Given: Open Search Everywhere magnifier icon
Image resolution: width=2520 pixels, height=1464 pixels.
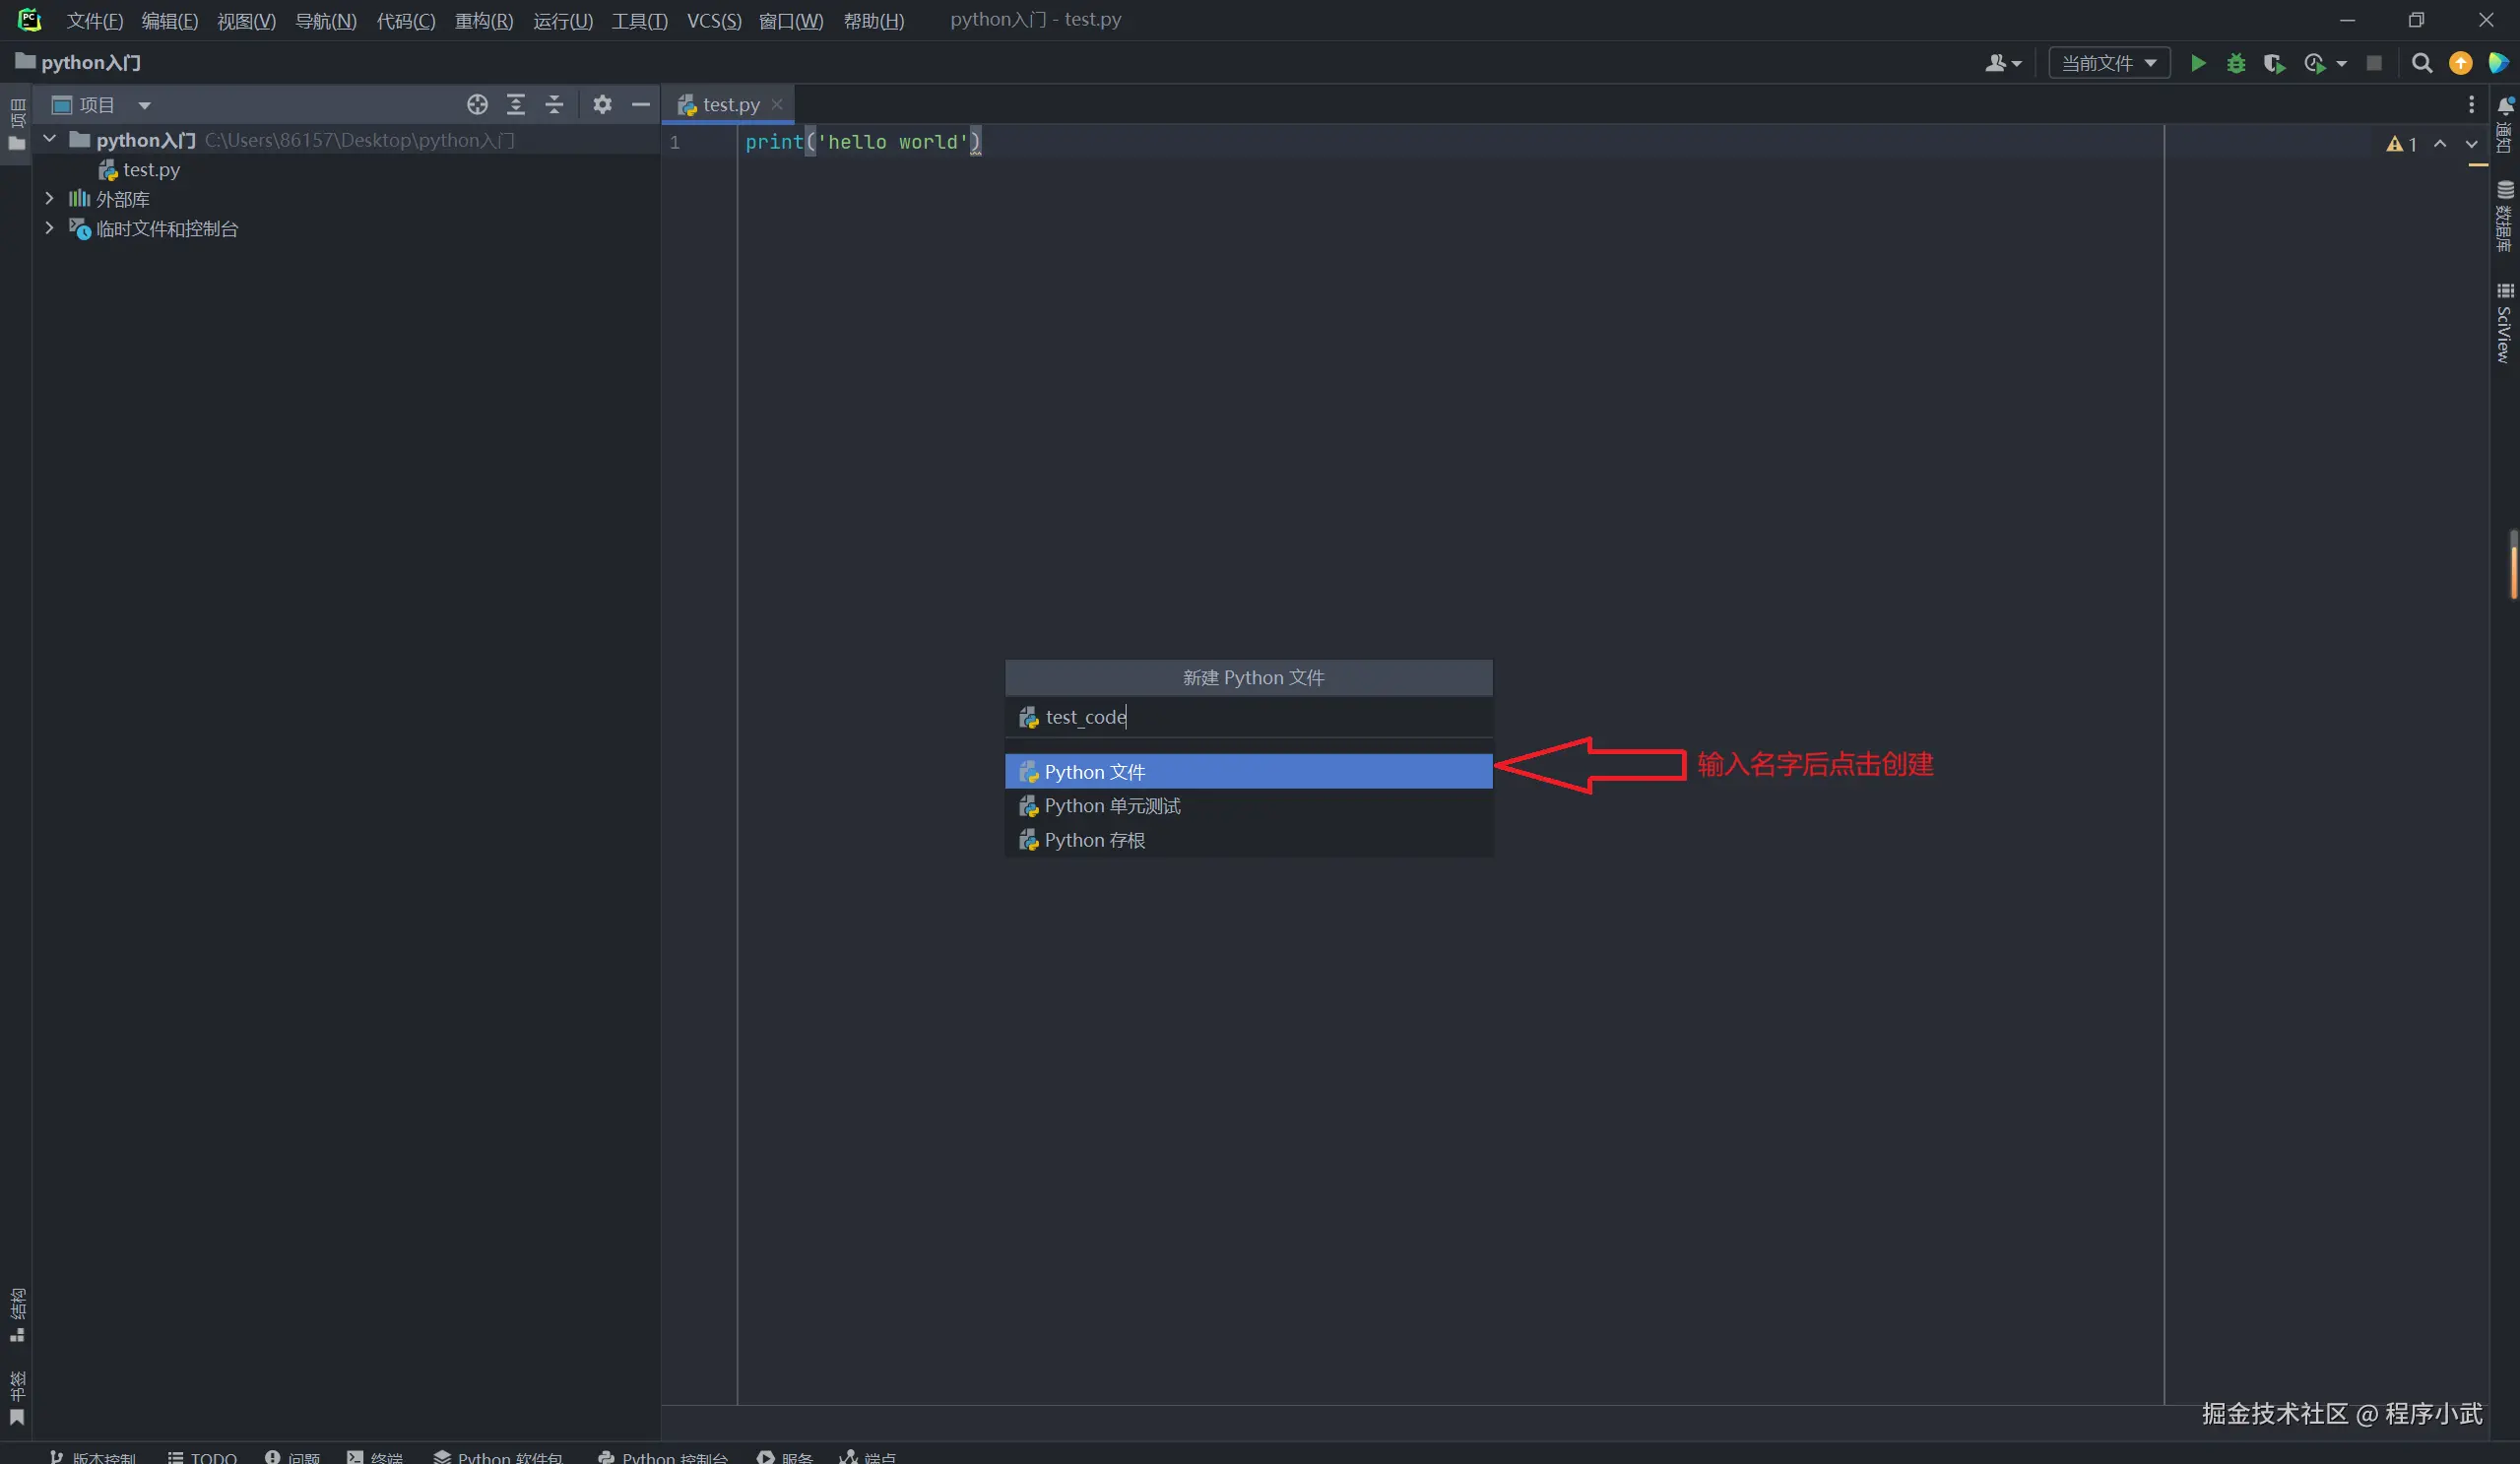Looking at the screenshot, I should (2421, 63).
